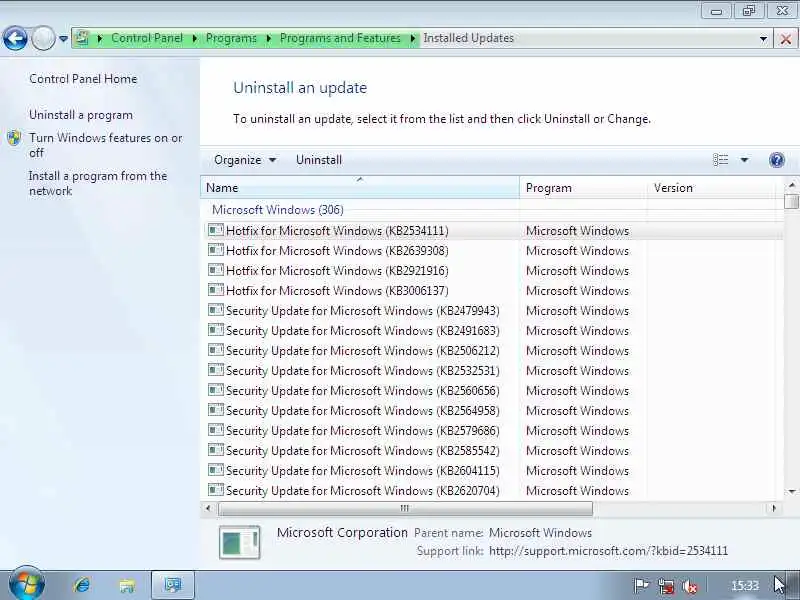Screen dimensions: 800x600
Task: Click the large update icon in details pane
Action: click(x=240, y=542)
